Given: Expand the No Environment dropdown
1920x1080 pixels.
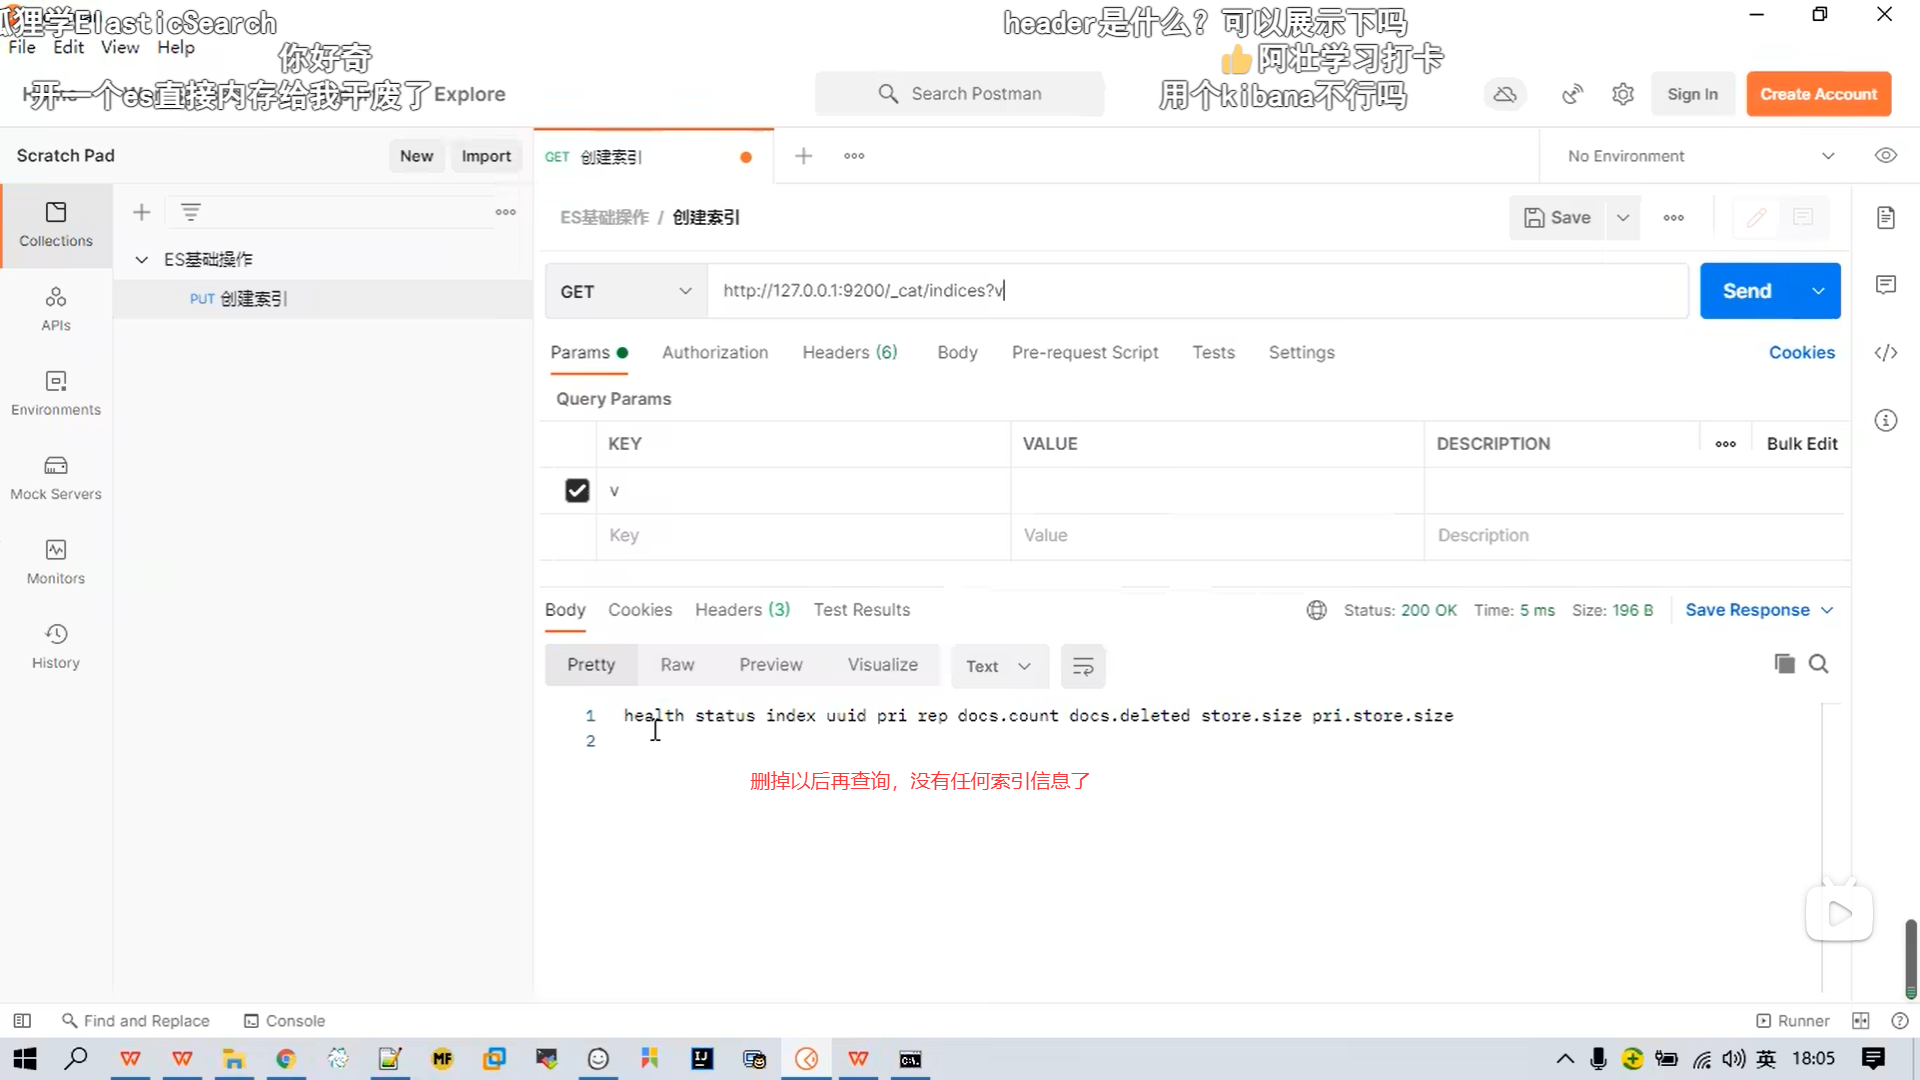Looking at the screenshot, I should [x=1700, y=156].
